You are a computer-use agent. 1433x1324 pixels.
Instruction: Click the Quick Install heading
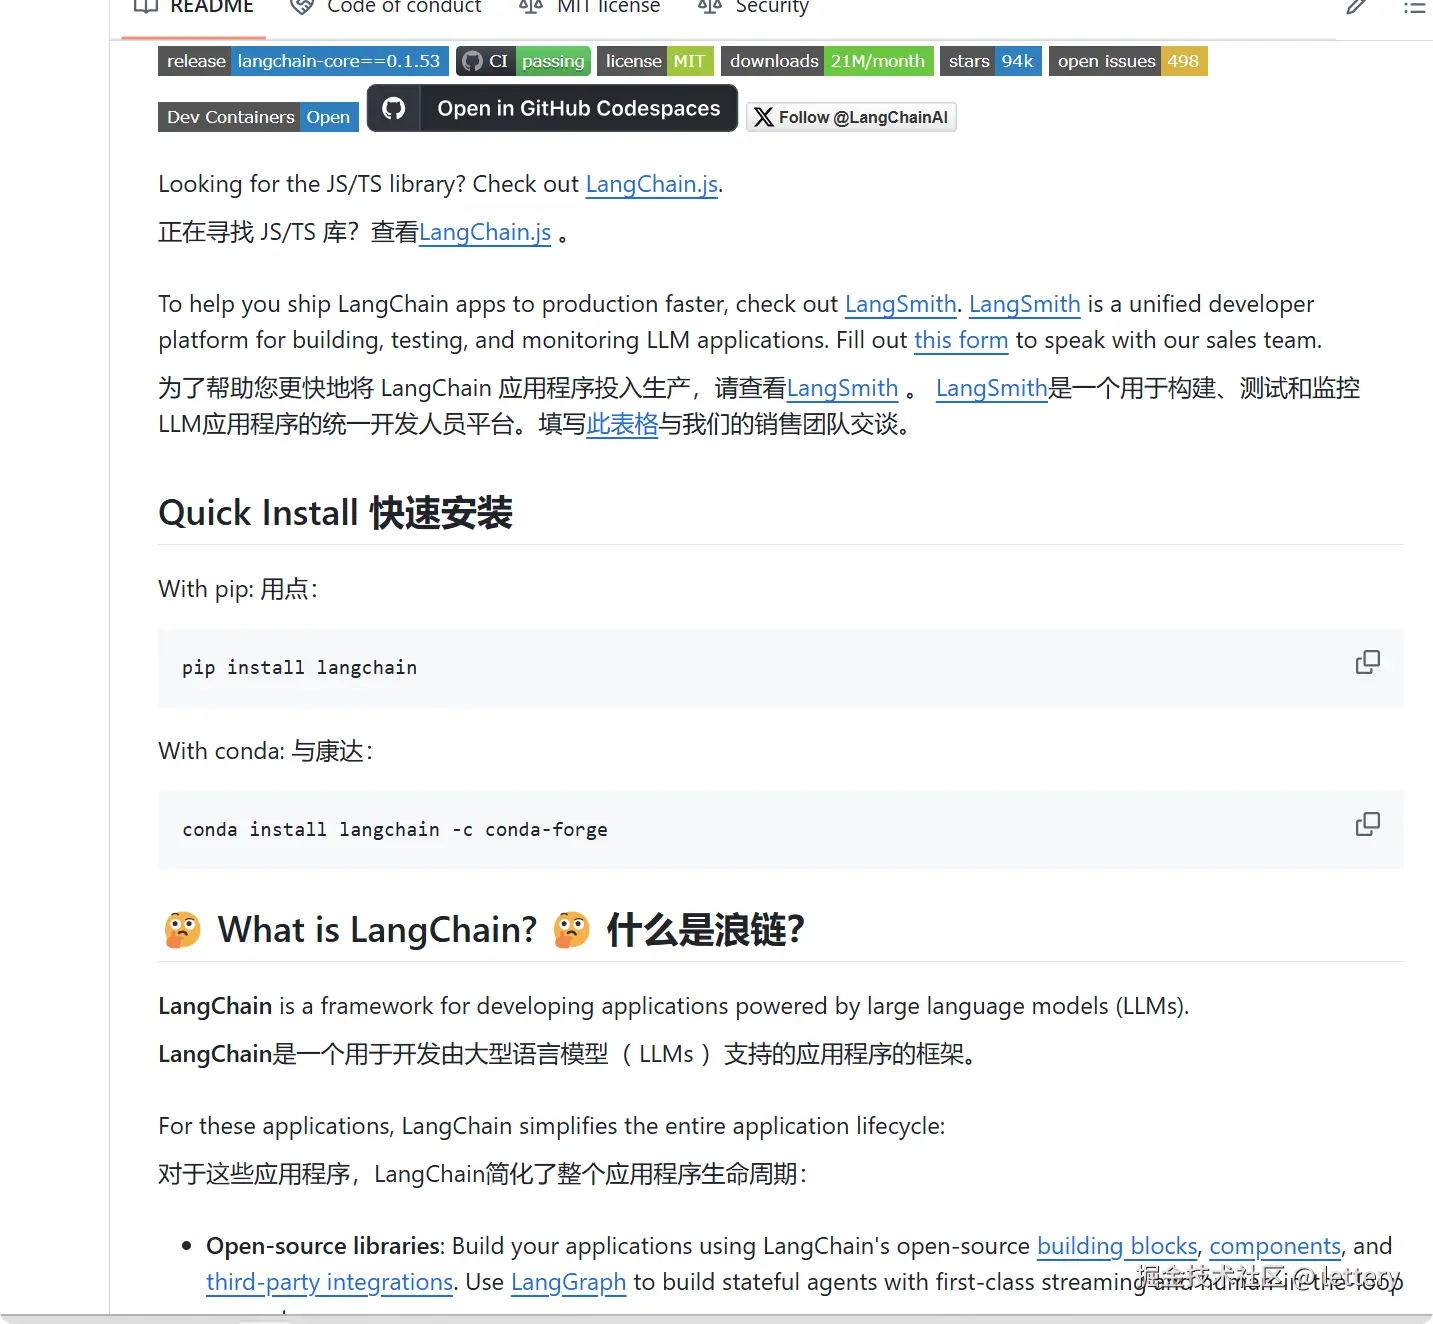pyautogui.click(x=336, y=513)
